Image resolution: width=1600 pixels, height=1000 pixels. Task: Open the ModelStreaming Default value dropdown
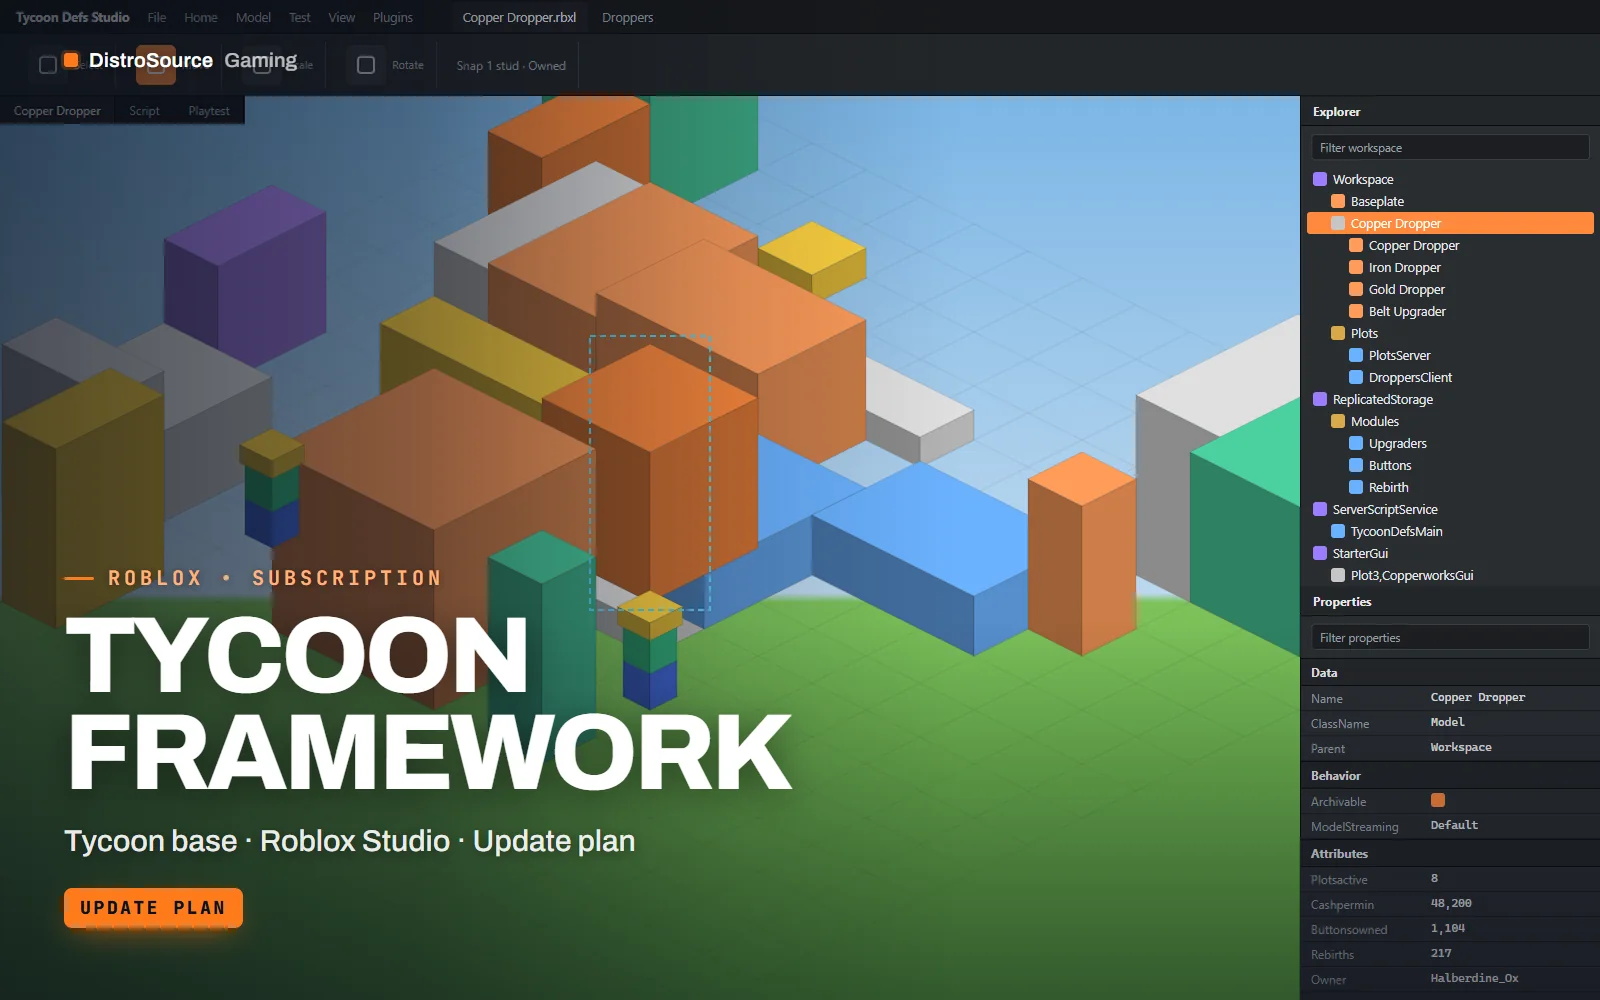point(1454,825)
